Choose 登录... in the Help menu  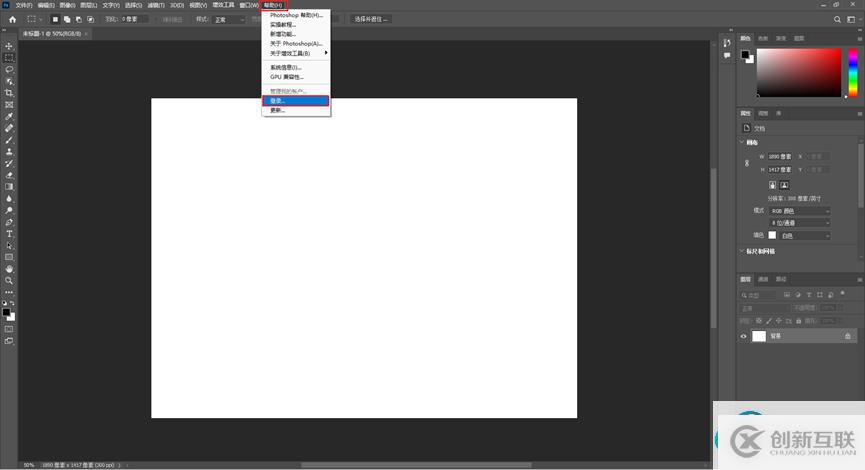(296, 100)
